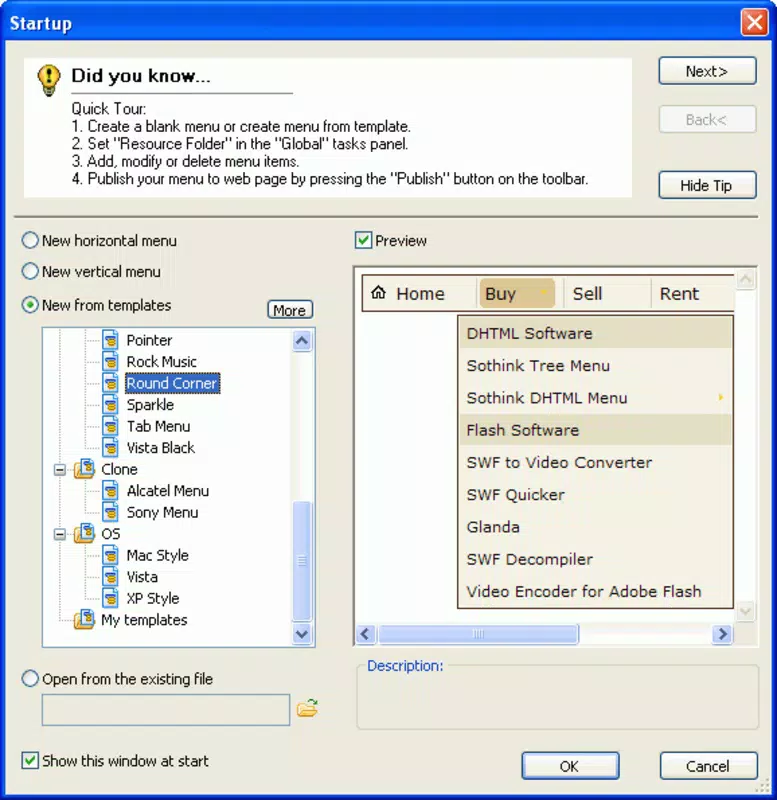Click the OS folder icon
The image size is (777, 800).
85,534
